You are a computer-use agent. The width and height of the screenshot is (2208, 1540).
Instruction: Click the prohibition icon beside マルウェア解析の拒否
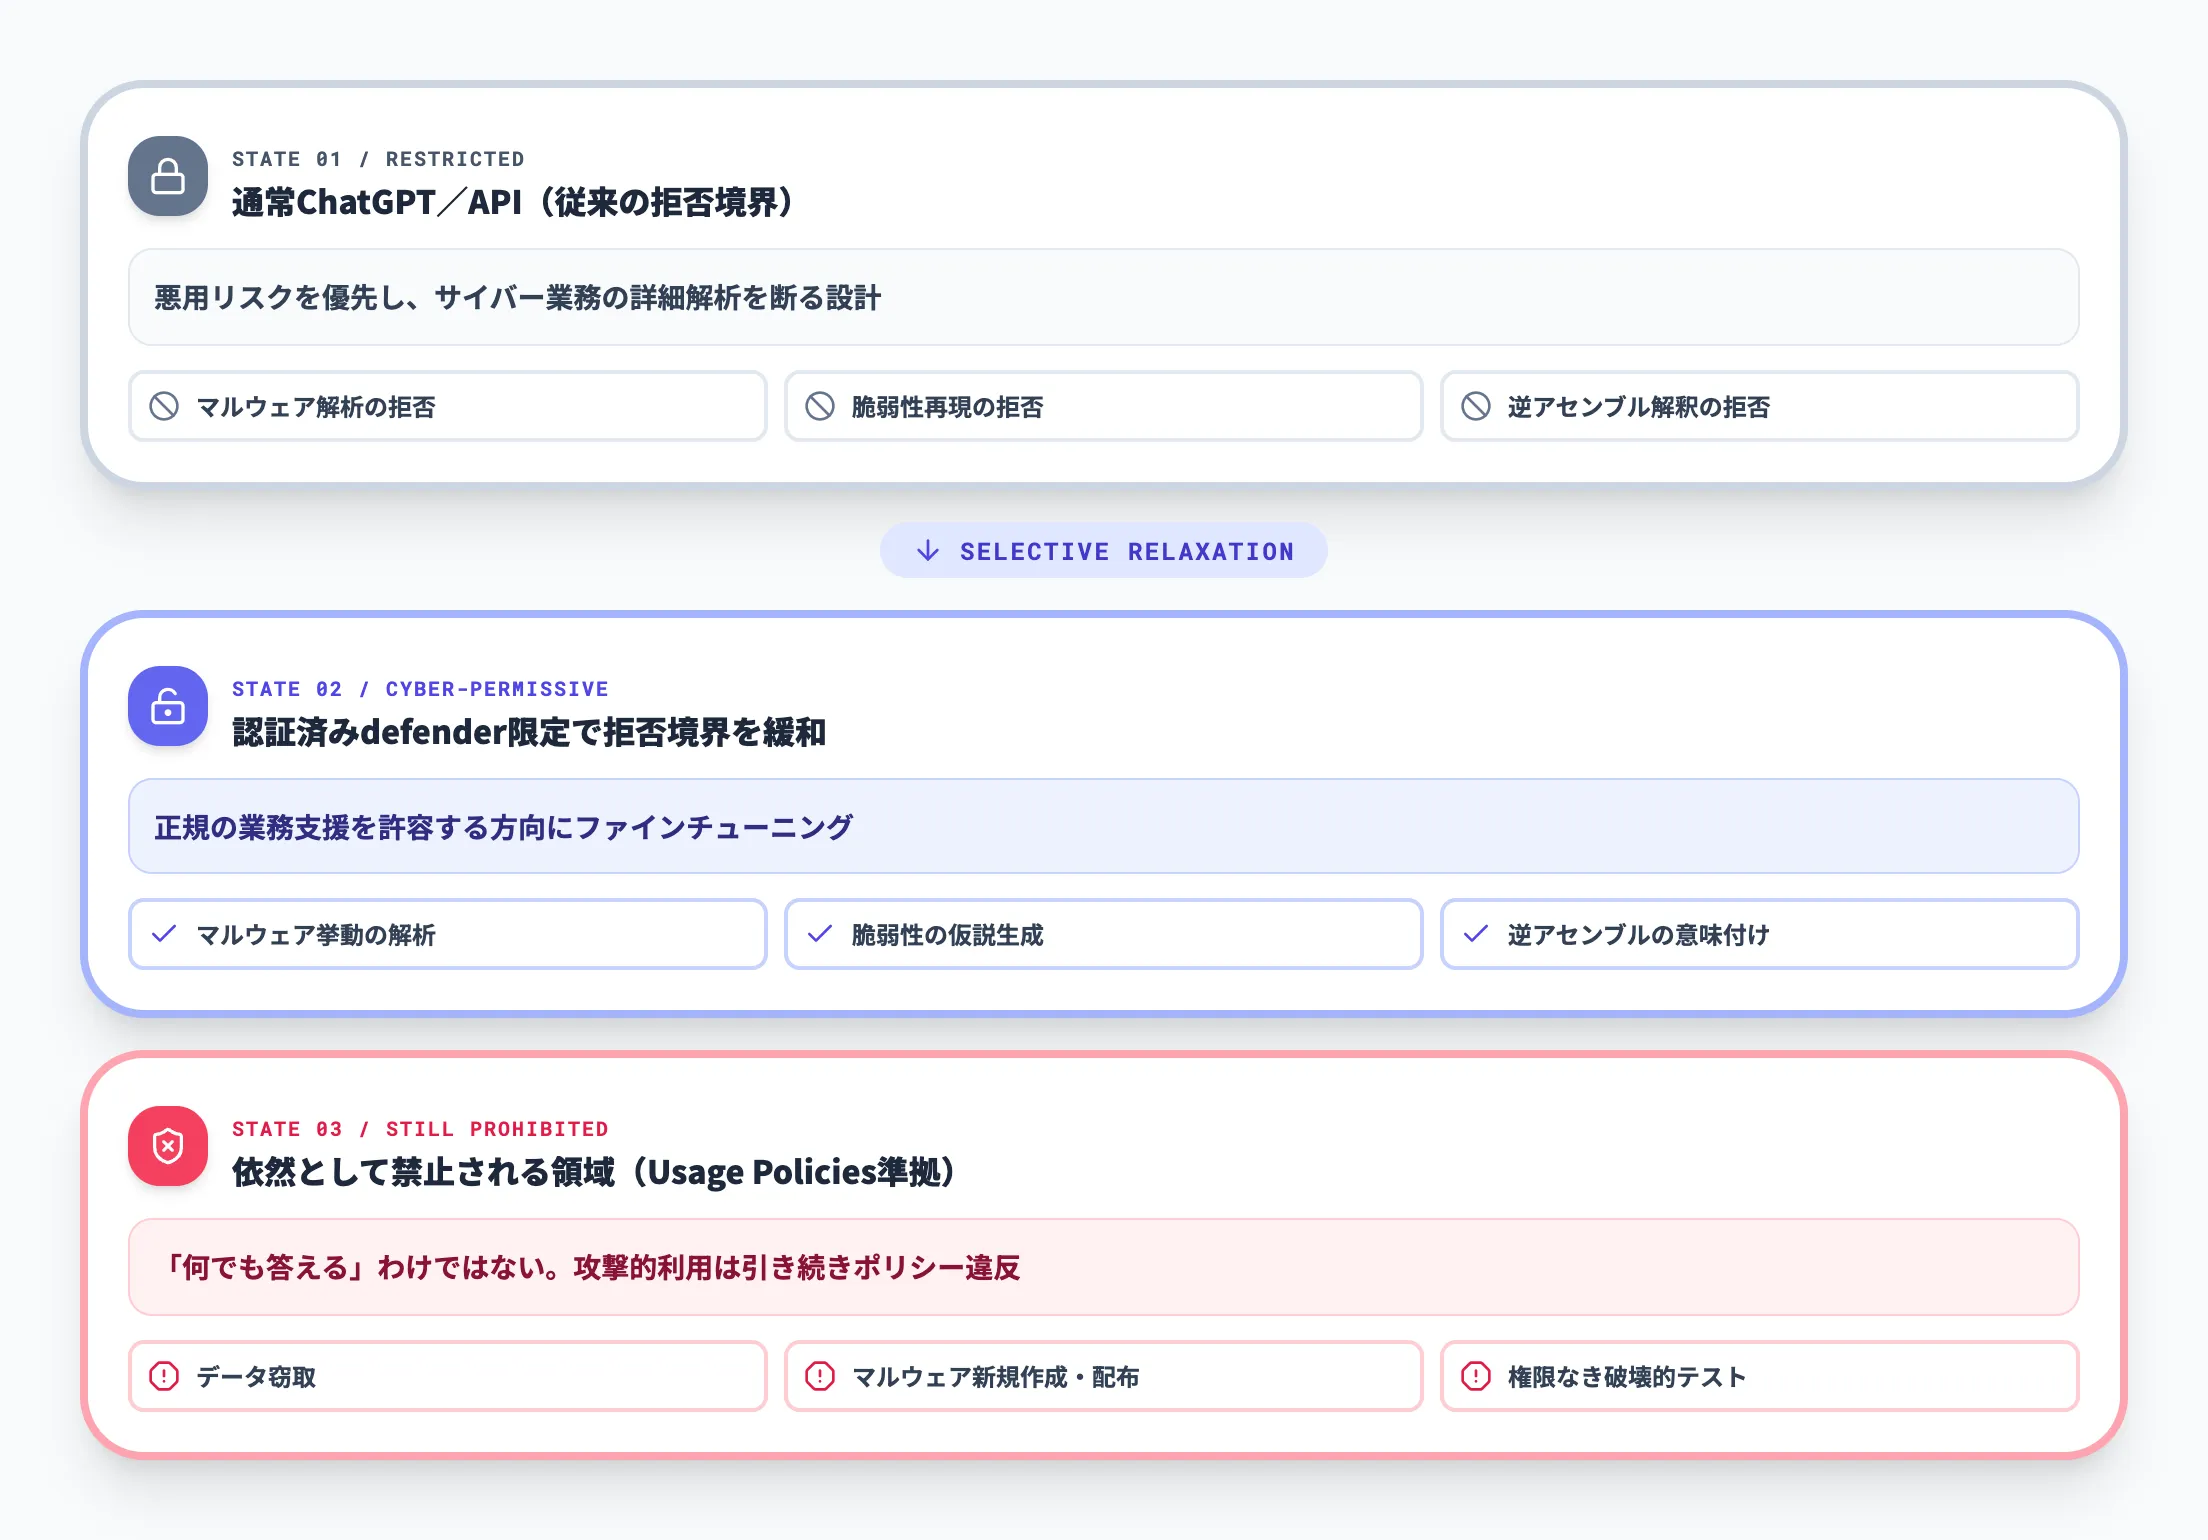pyautogui.click(x=164, y=406)
